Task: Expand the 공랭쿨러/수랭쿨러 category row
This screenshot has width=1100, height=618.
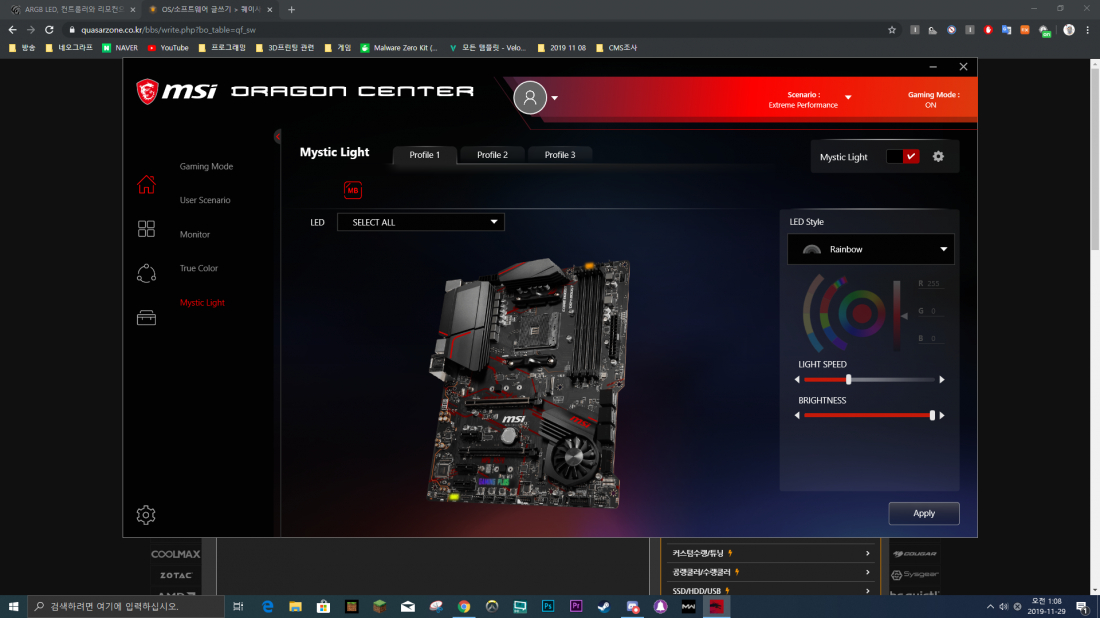Action: [x=770, y=572]
